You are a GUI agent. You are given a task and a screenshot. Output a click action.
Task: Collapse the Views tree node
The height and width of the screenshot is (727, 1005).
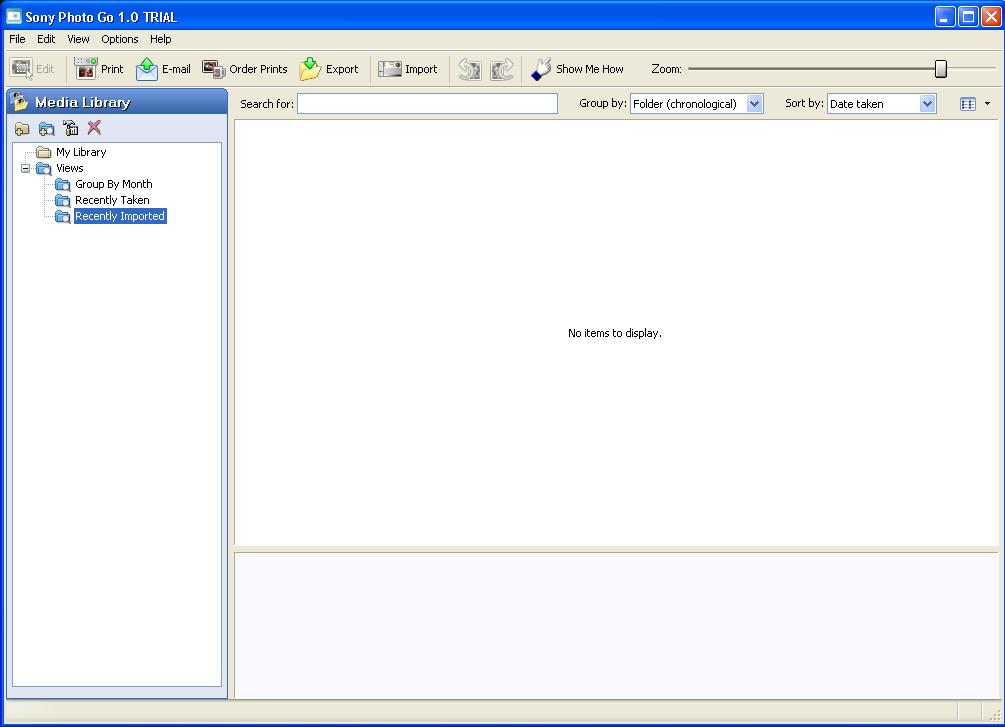tap(26, 169)
